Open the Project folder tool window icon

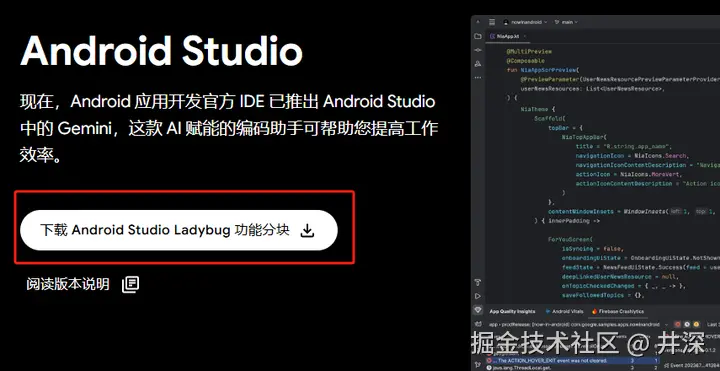478,36
